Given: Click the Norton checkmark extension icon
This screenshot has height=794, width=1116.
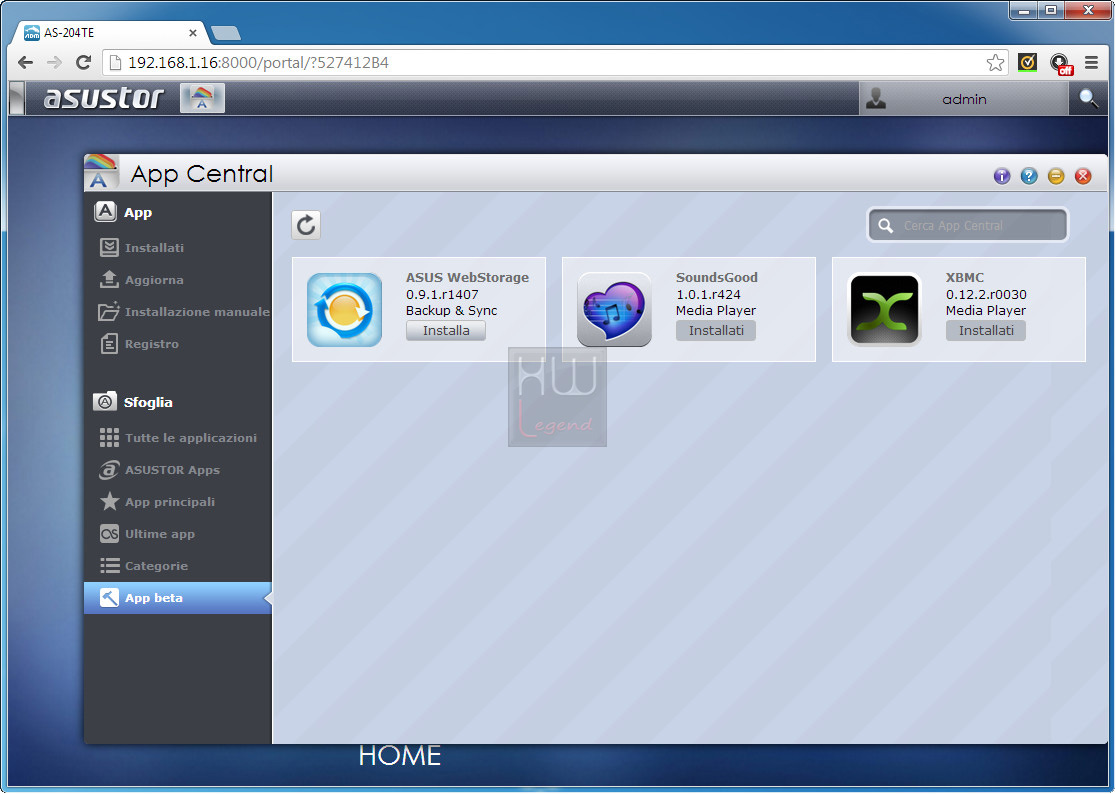Looking at the screenshot, I should pyautogui.click(x=1027, y=63).
